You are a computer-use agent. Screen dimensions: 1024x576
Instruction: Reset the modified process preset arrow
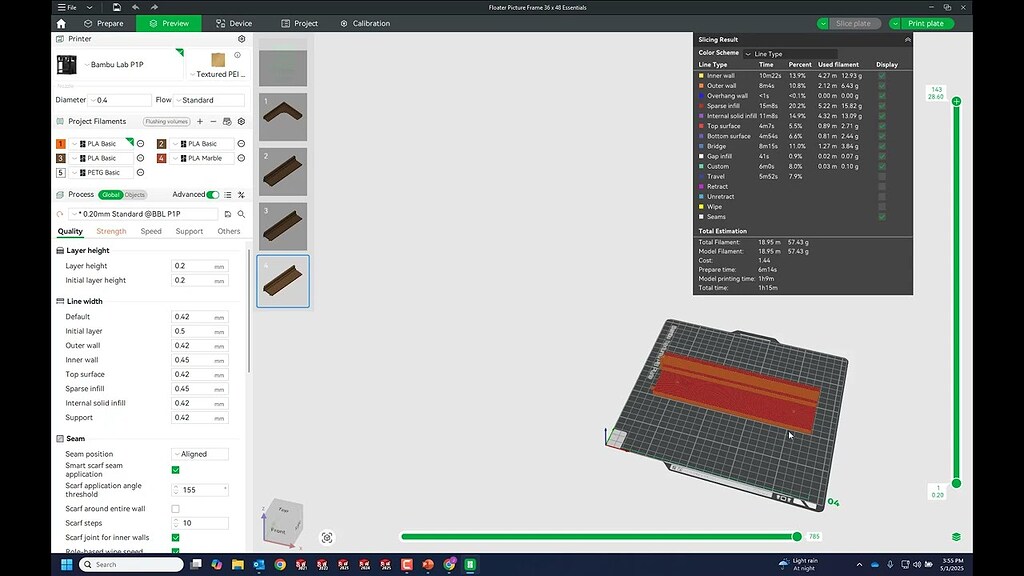point(60,214)
